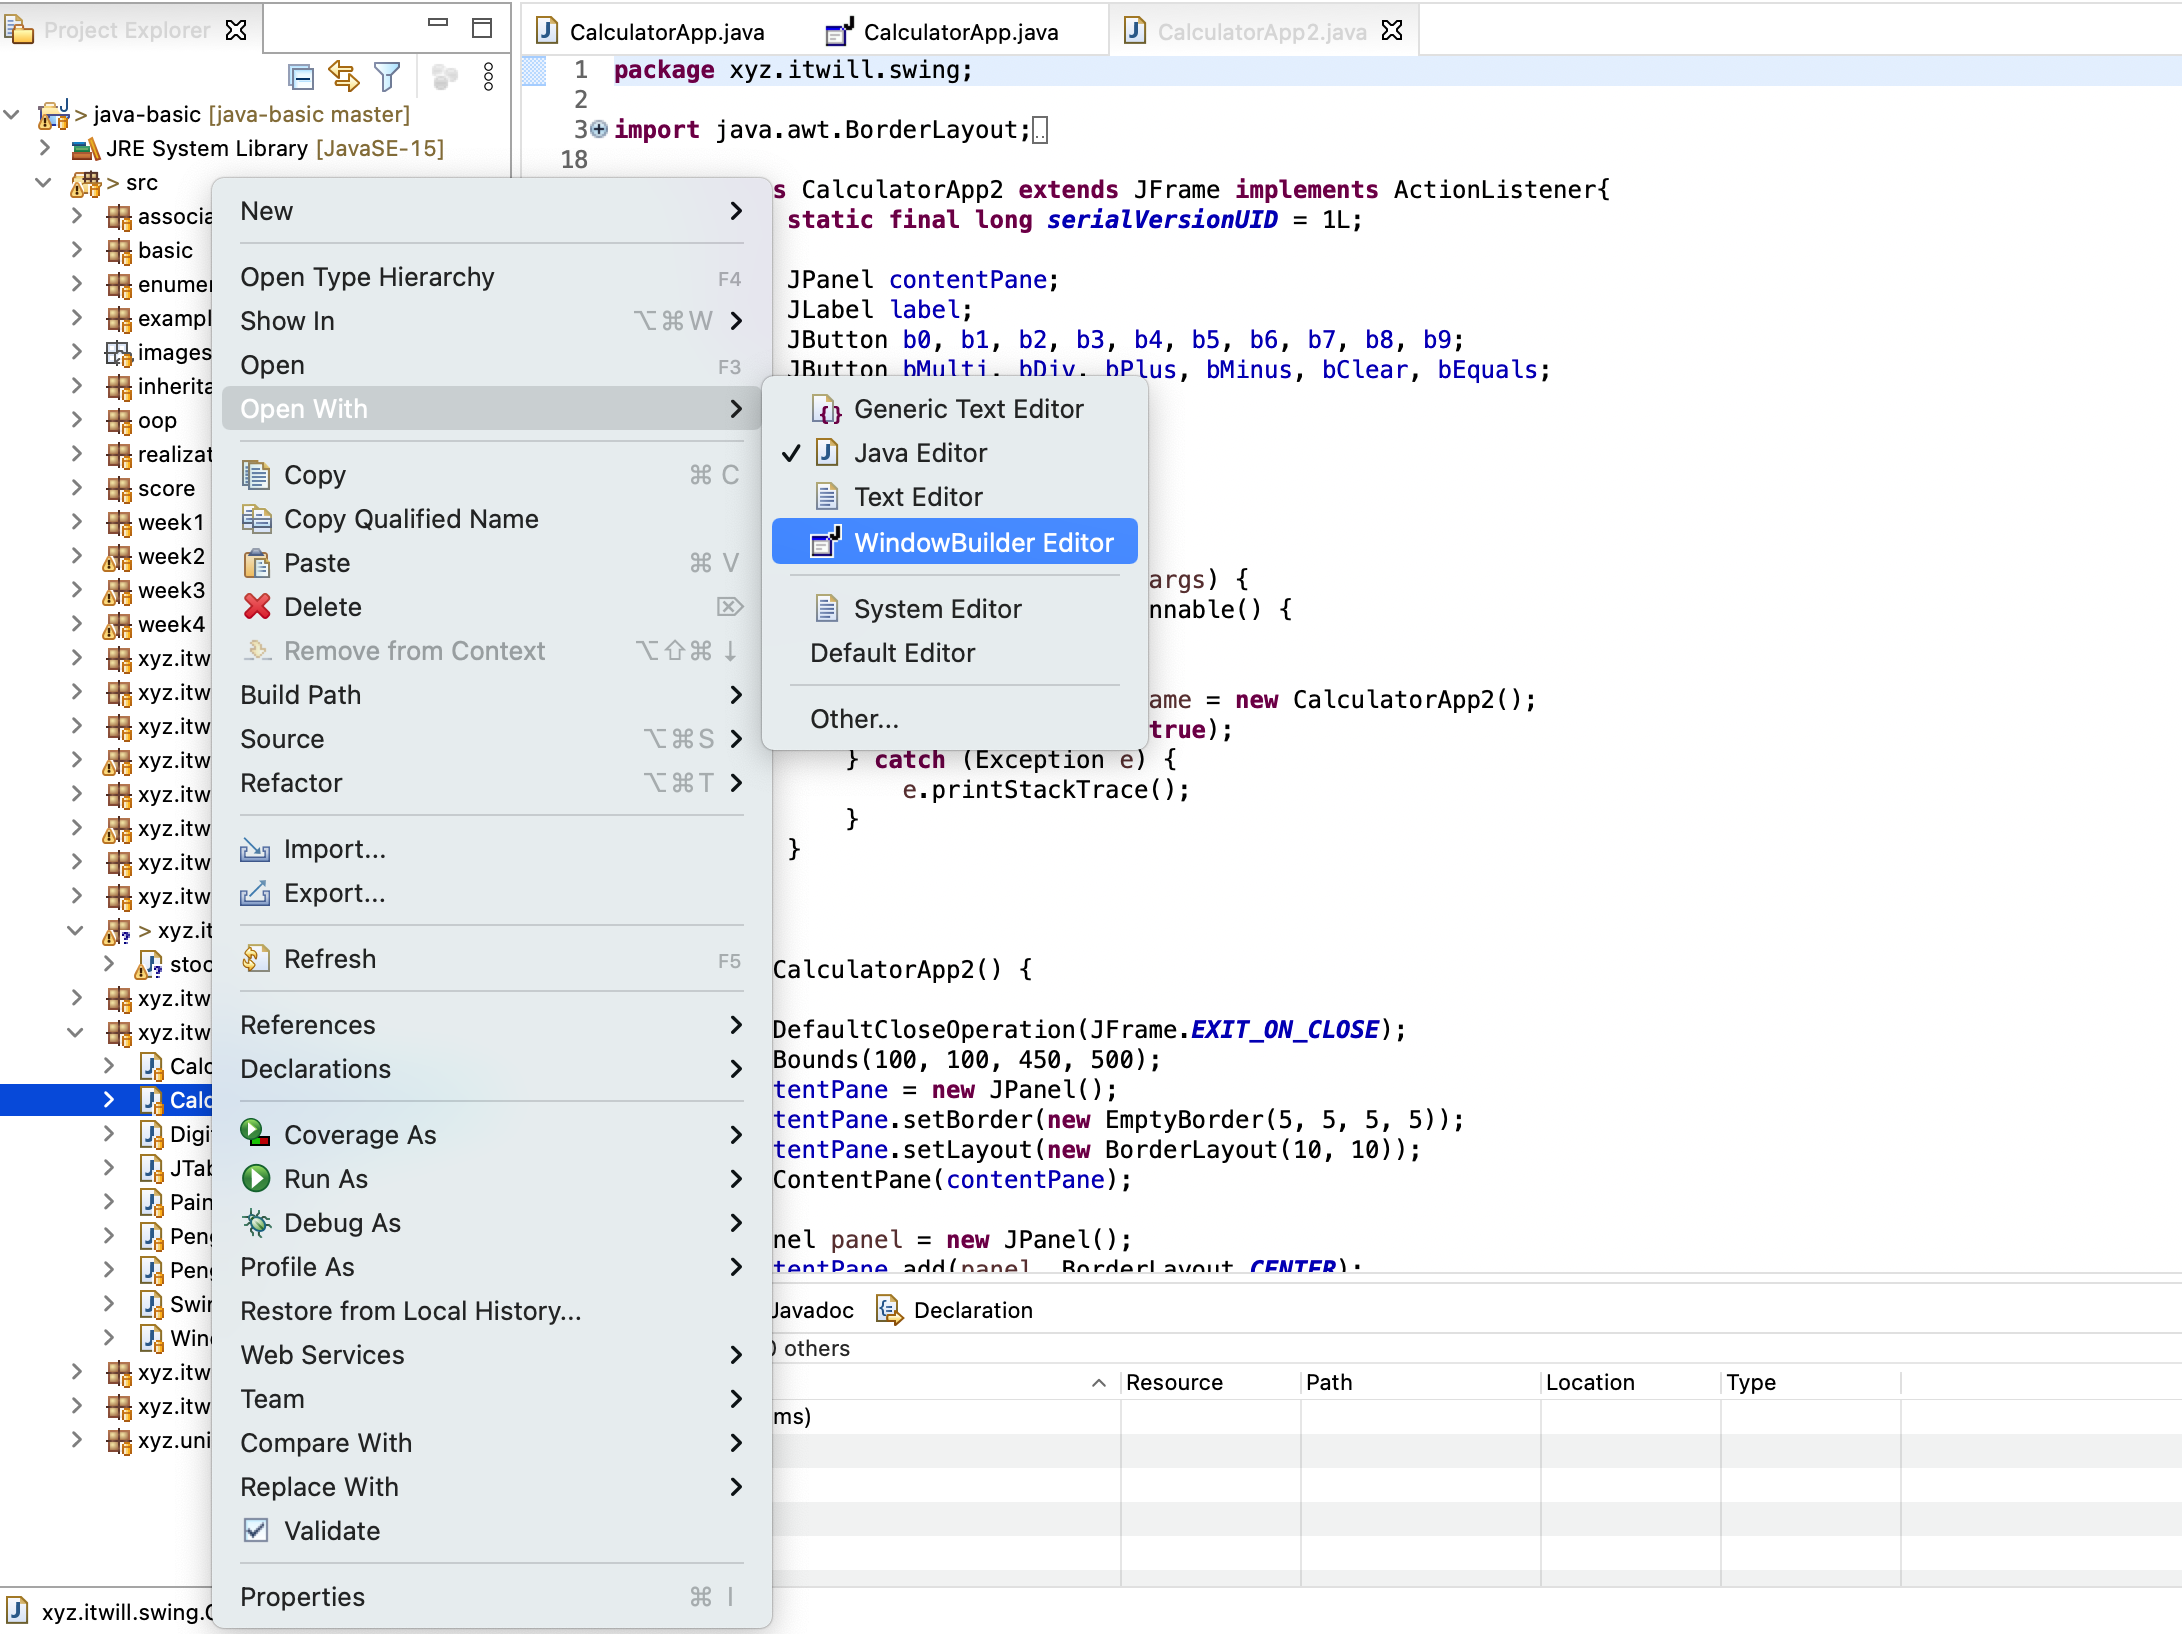Click the Resource column header
This screenshot has height=1634, width=2182.
[x=1174, y=1382]
